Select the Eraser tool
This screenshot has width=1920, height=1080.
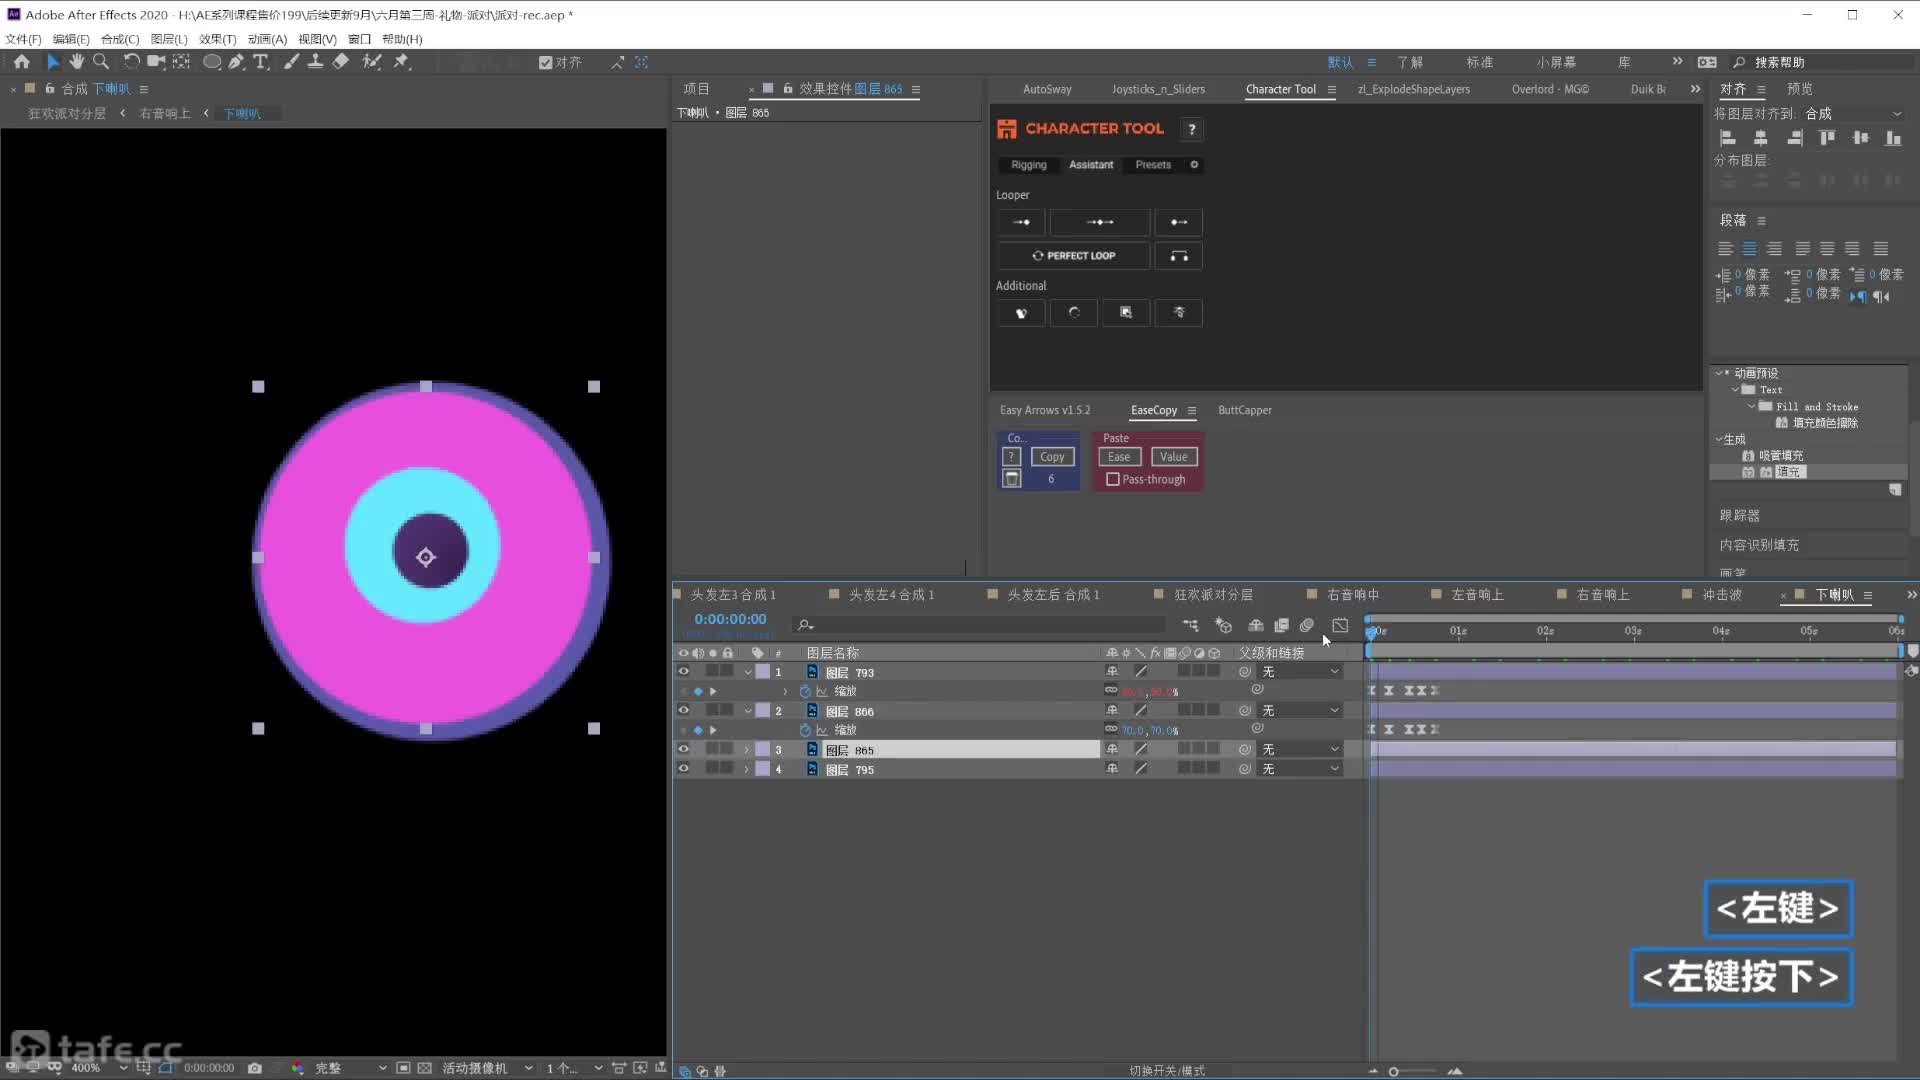click(341, 62)
